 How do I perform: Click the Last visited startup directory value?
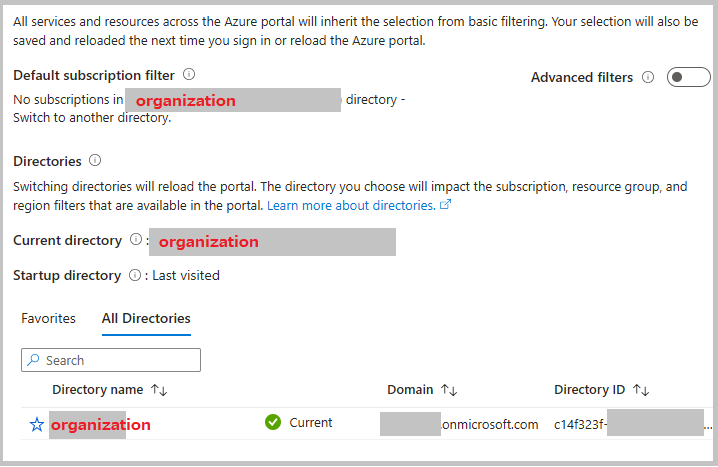coord(186,275)
